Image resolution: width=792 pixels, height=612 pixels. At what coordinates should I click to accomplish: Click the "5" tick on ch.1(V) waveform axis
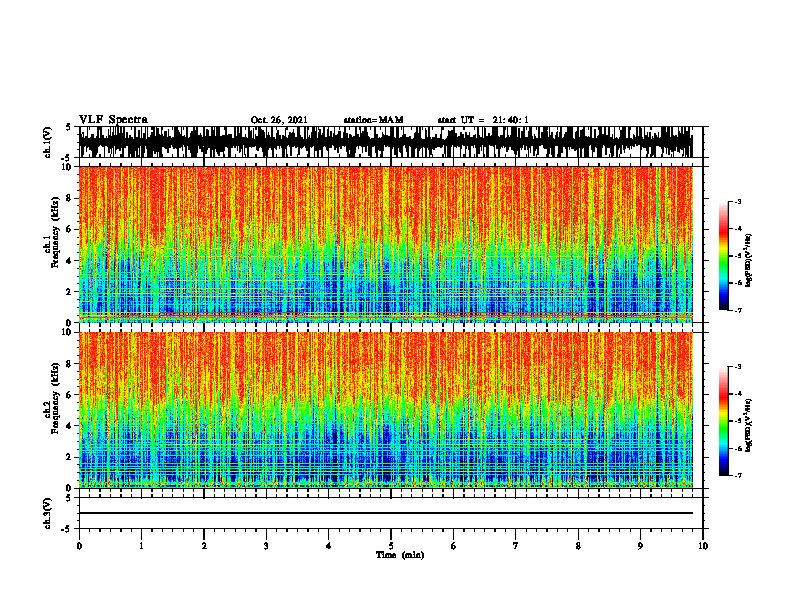click(x=69, y=128)
